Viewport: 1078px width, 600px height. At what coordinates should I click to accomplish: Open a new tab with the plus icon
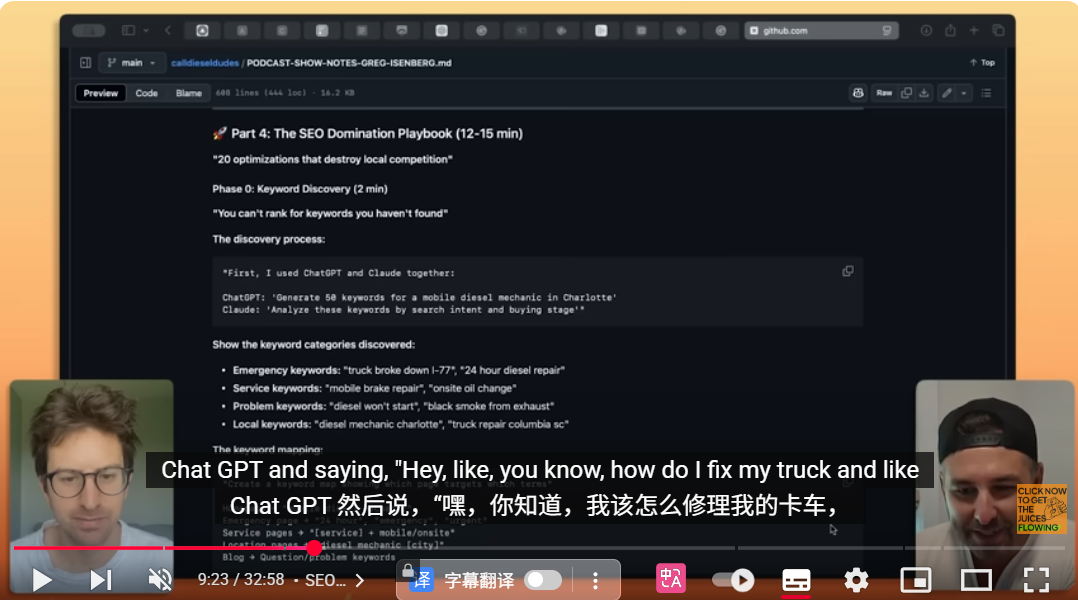pos(974,30)
